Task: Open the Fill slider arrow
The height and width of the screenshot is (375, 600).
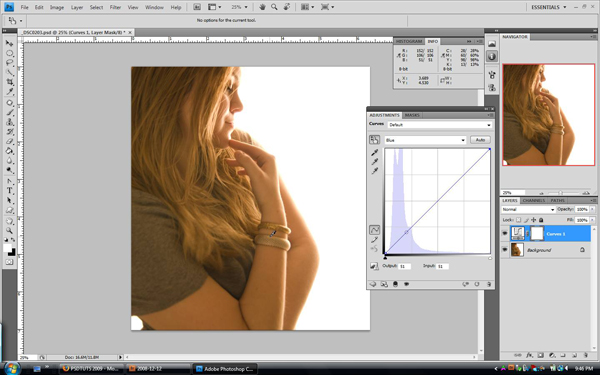Action: point(592,220)
